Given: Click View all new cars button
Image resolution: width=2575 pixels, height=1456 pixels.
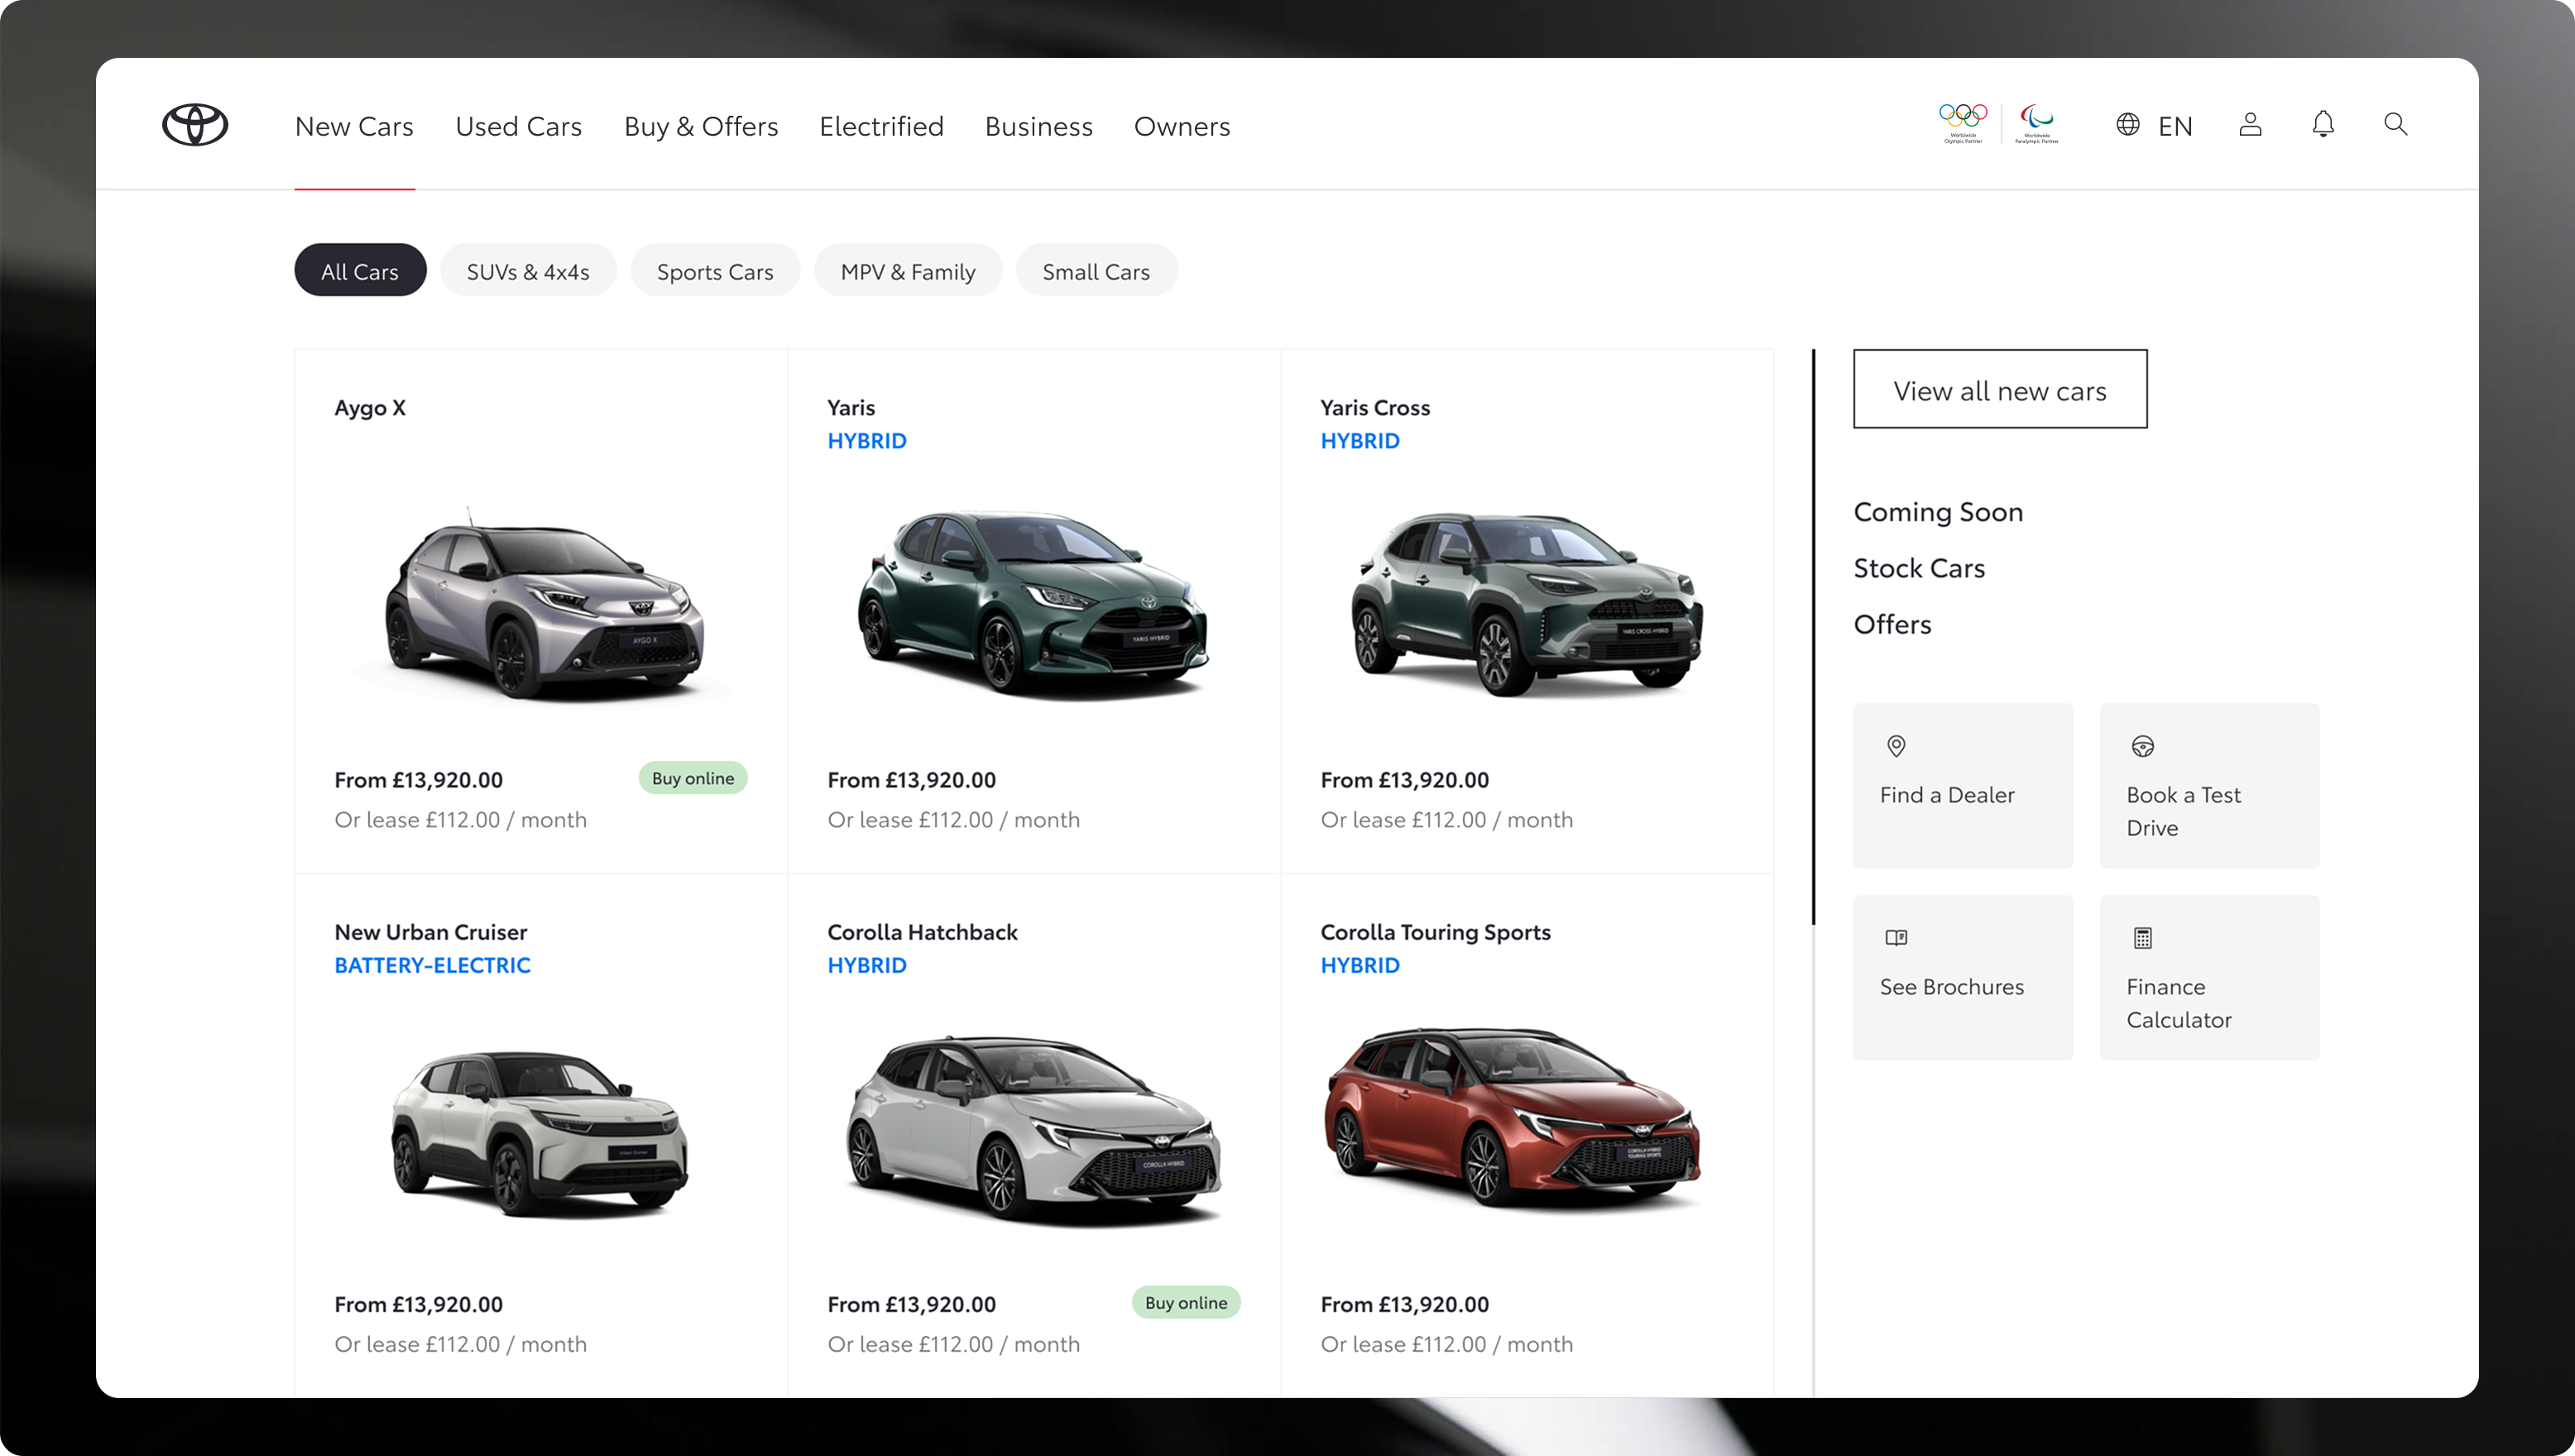Looking at the screenshot, I should 2000,390.
